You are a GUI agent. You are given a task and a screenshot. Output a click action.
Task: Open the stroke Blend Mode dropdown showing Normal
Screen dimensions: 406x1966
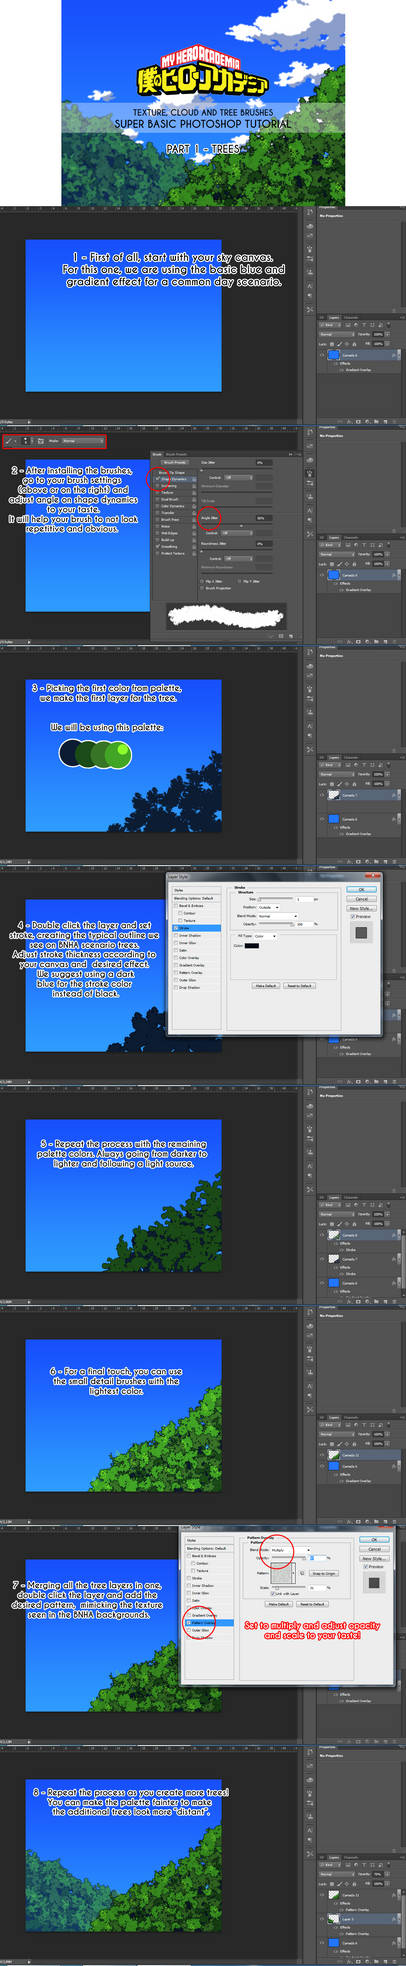(x=278, y=916)
